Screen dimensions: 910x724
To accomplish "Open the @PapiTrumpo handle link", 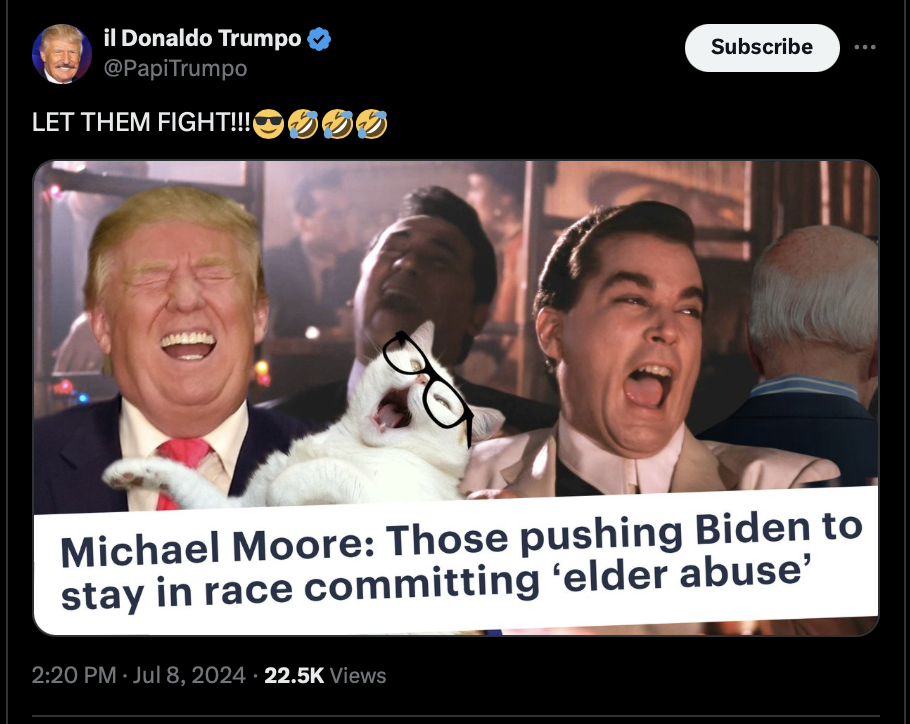I will 175,68.
